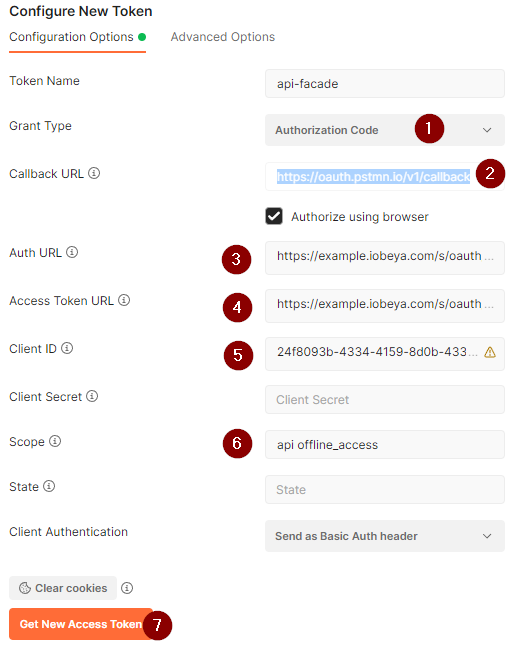The width and height of the screenshot is (516, 648).
Task: Click info icon next to Clear cookies
Action: tap(127, 588)
